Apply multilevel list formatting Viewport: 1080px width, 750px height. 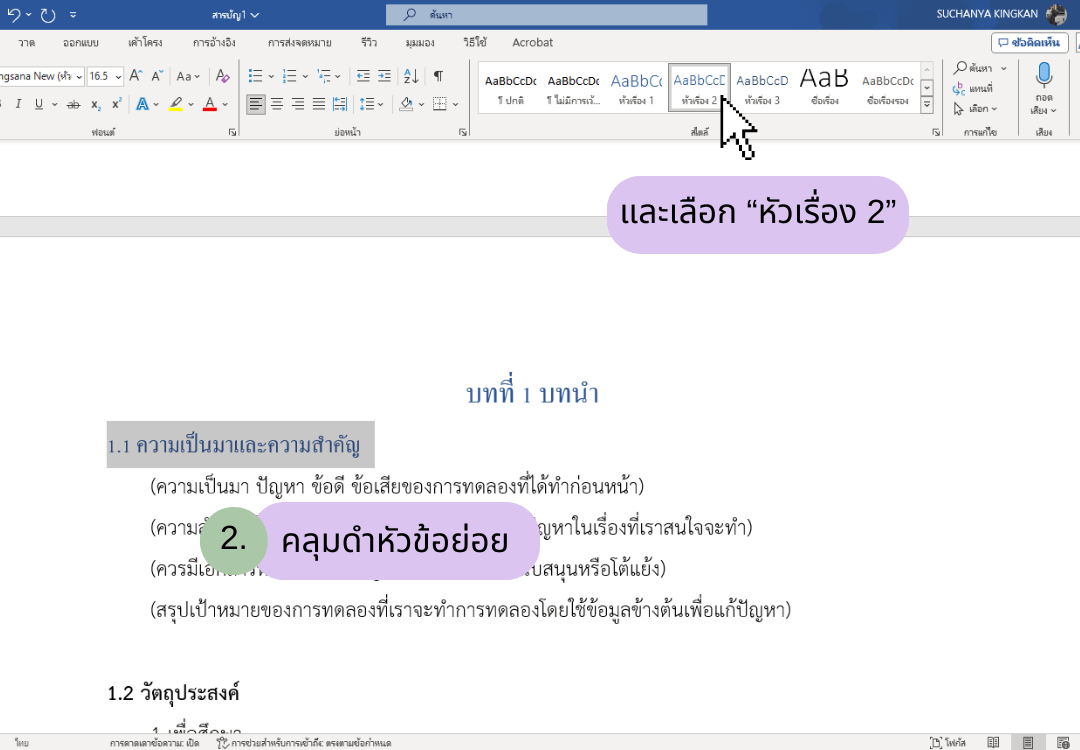(x=324, y=76)
